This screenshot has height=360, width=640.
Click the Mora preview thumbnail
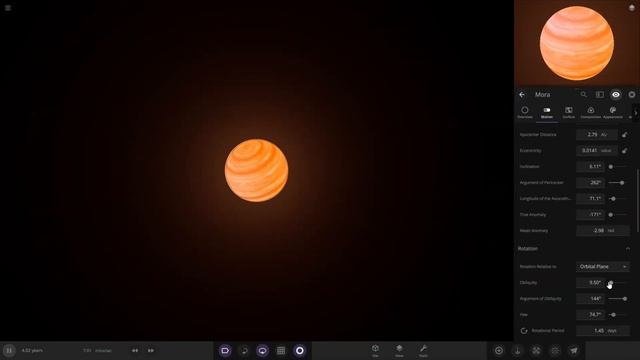coord(577,43)
